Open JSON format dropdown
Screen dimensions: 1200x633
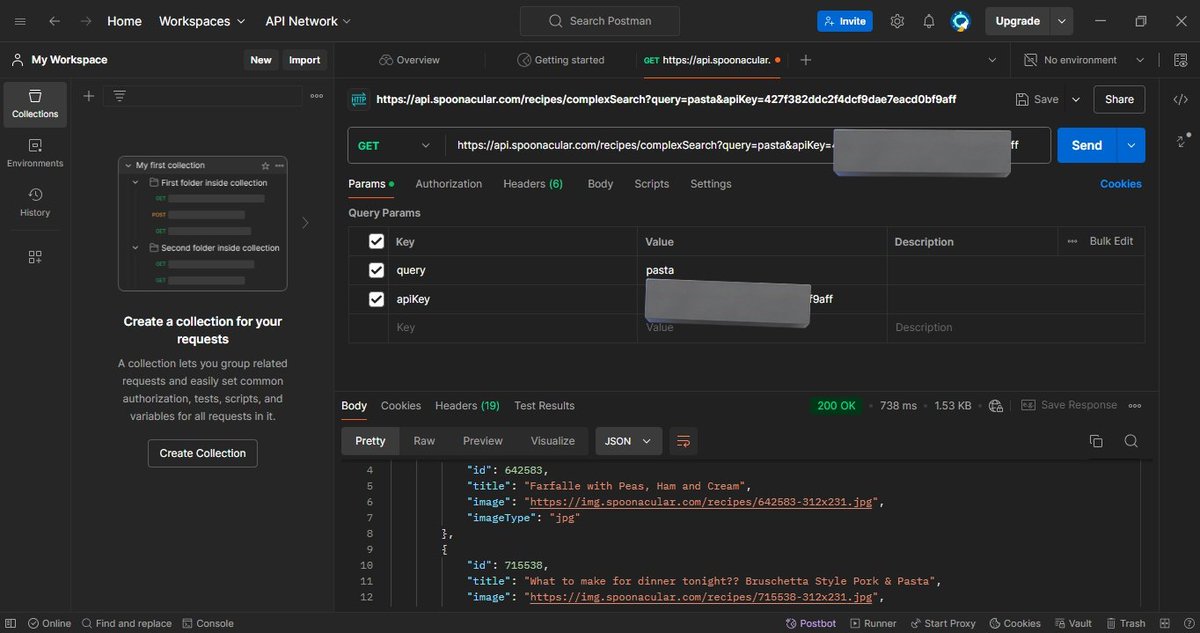tap(629, 441)
